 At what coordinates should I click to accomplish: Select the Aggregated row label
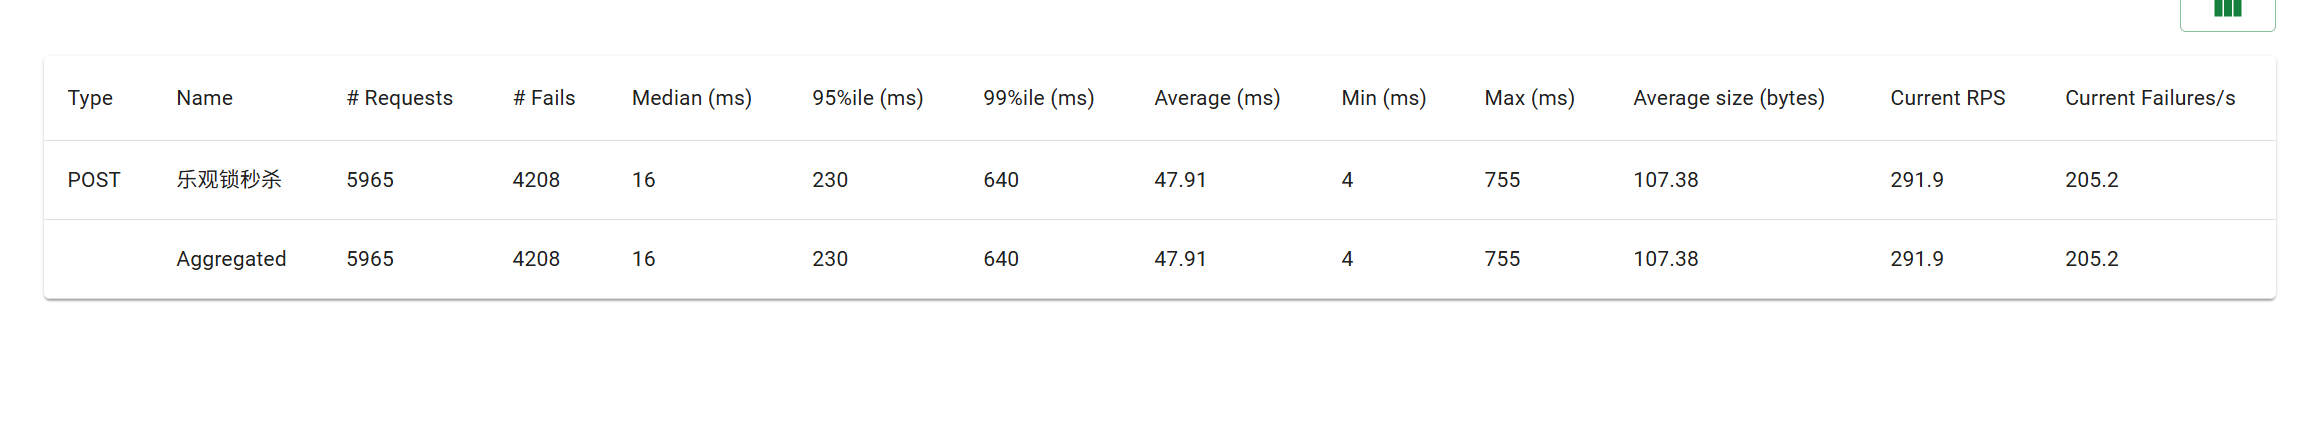[x=232, y=259]
